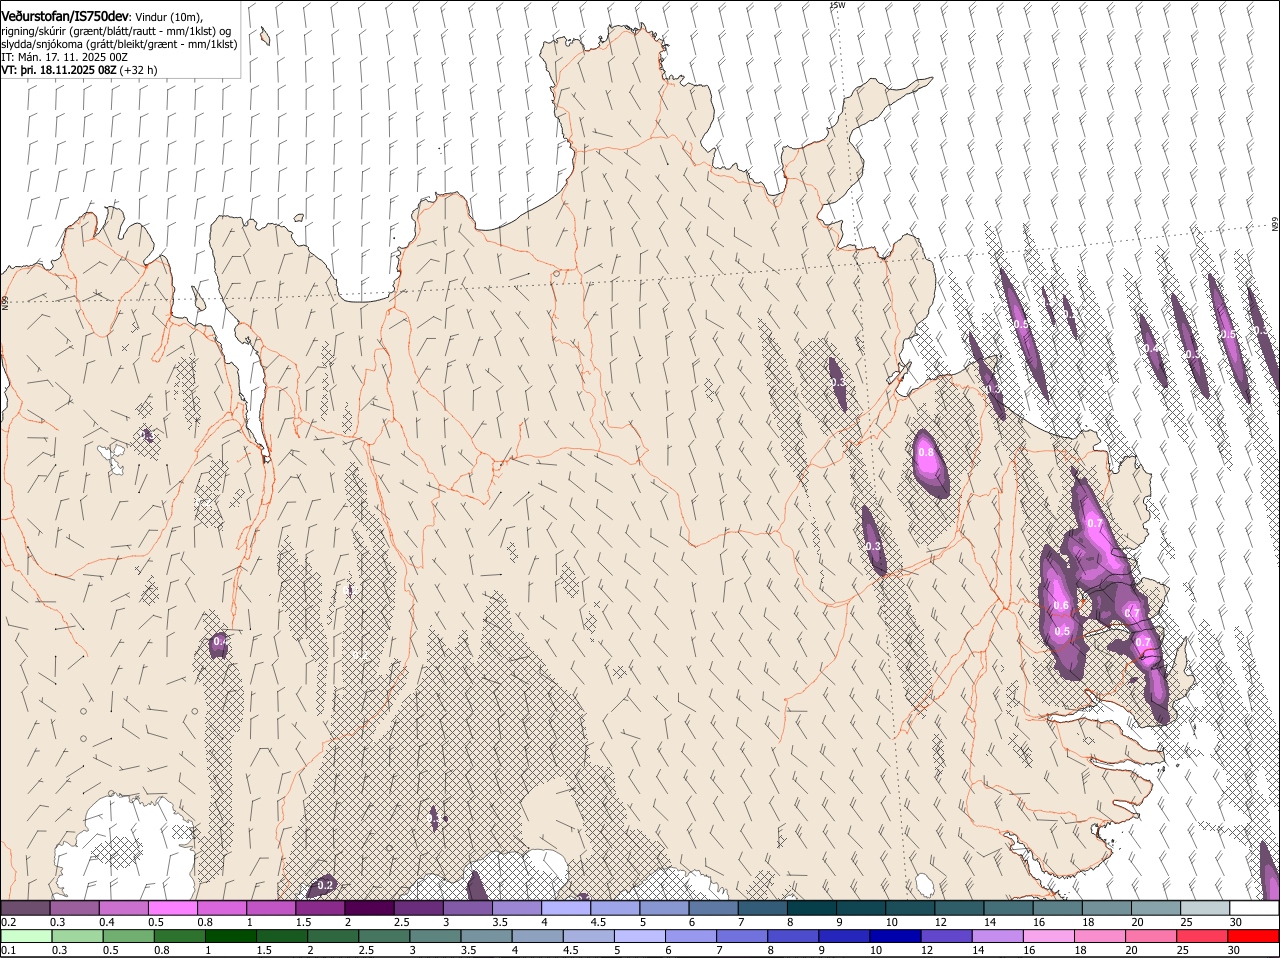1280x958 pixels.
Task: Pick bright pink upper swatch between 0.5 and 0.8
Action: click(x=173, y=908)
